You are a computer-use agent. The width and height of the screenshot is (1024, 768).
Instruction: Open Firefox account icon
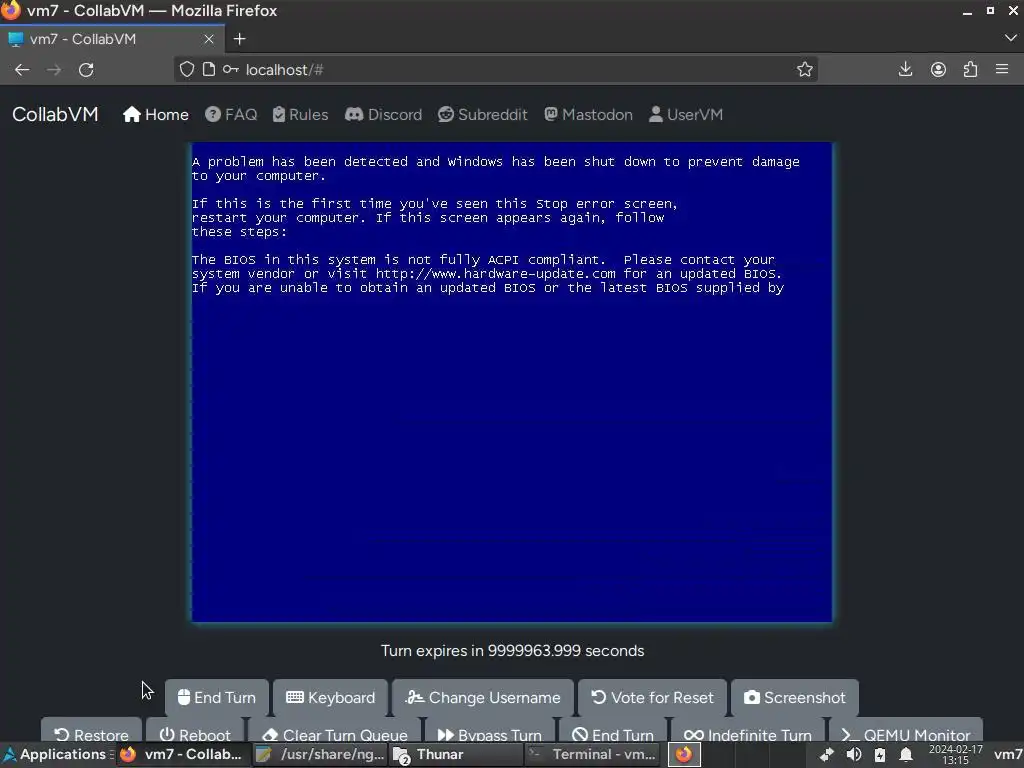tap(938, 69)
